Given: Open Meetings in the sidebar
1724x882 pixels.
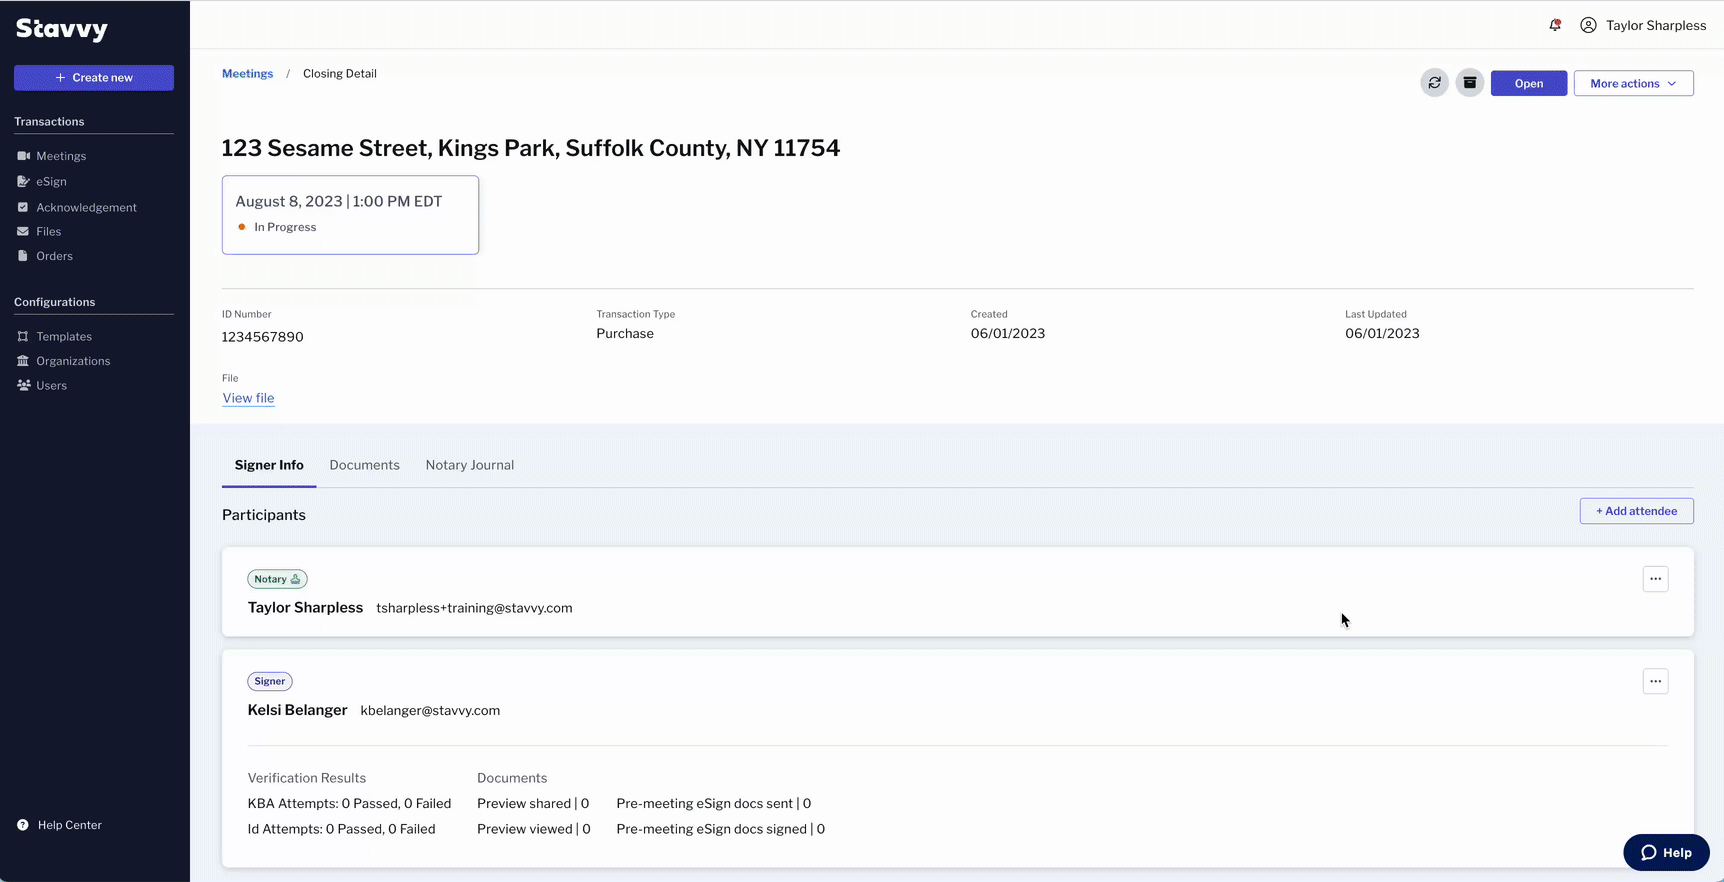Looking at the screenshot, I should [61, 156].
